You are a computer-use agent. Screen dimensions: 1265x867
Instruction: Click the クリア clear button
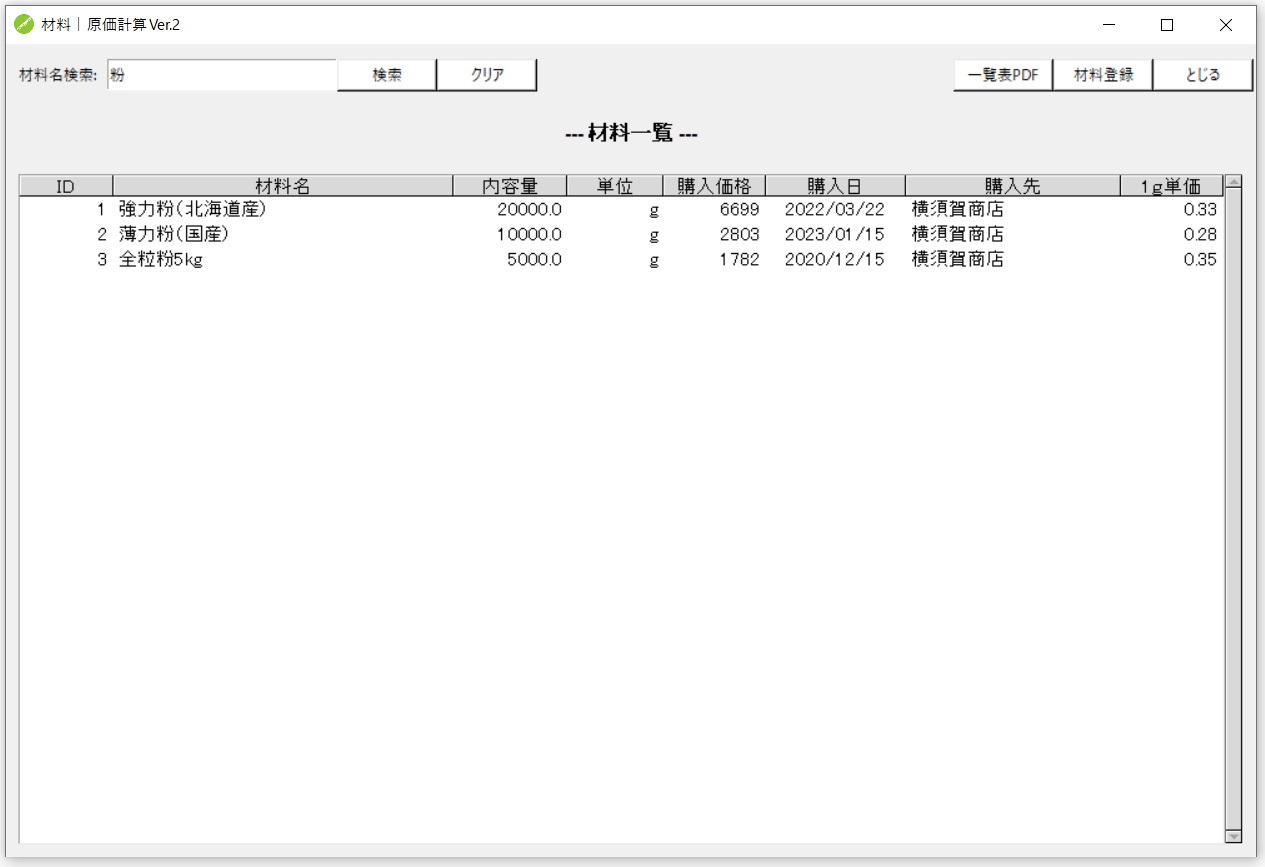(x=487, y=73)
